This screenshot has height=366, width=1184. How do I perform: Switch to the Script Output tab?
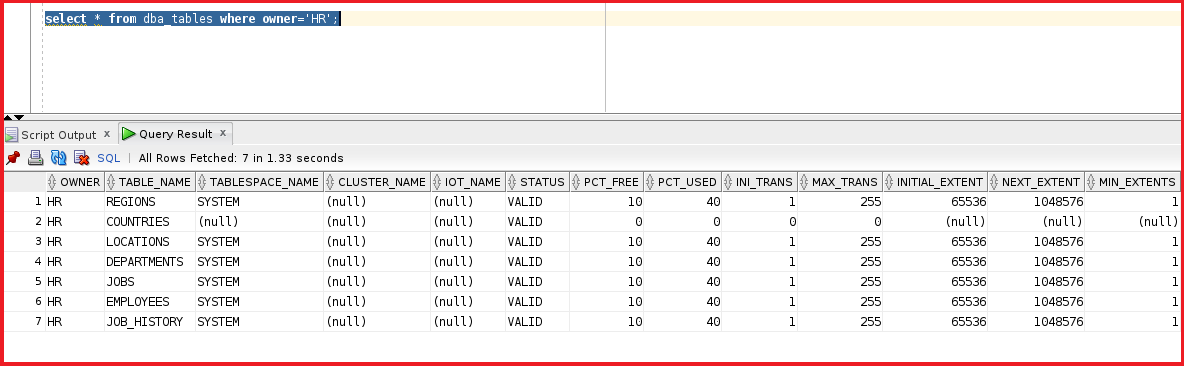(x=59, y=134)
